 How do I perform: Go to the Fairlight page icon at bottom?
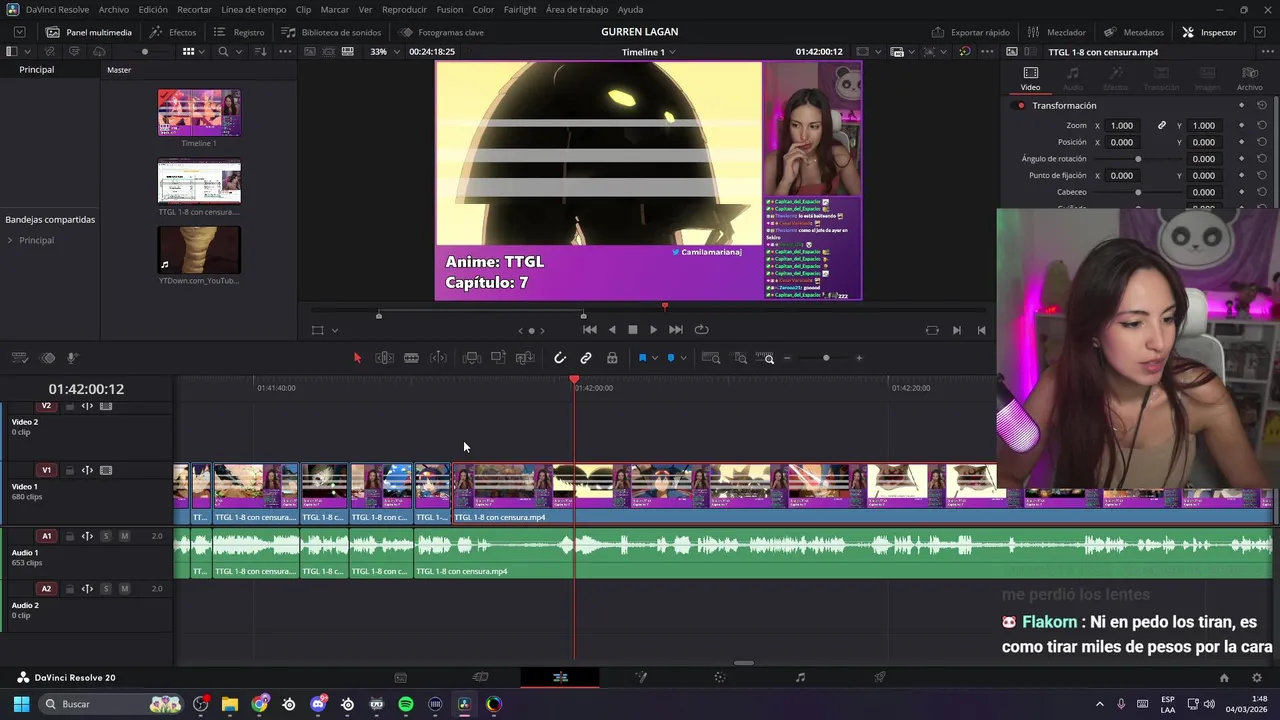click(800, 677)
